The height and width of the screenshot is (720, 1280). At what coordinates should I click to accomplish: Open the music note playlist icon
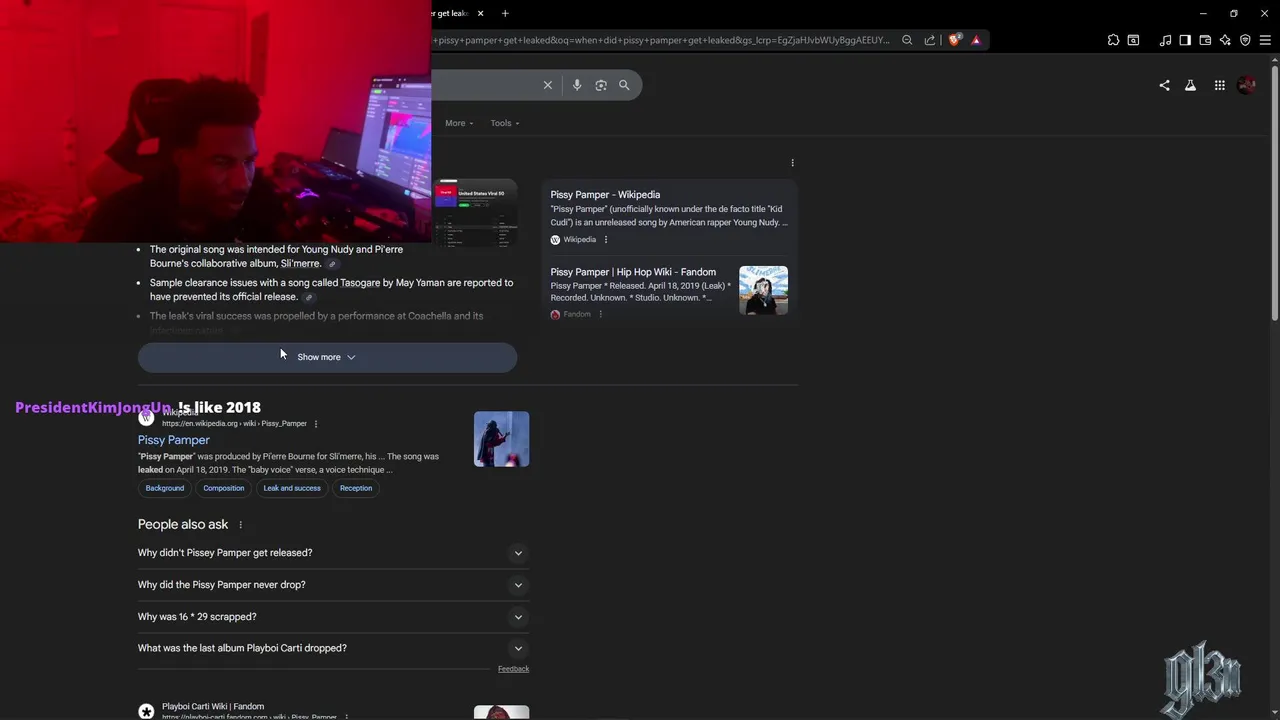tap(1165, 40)
